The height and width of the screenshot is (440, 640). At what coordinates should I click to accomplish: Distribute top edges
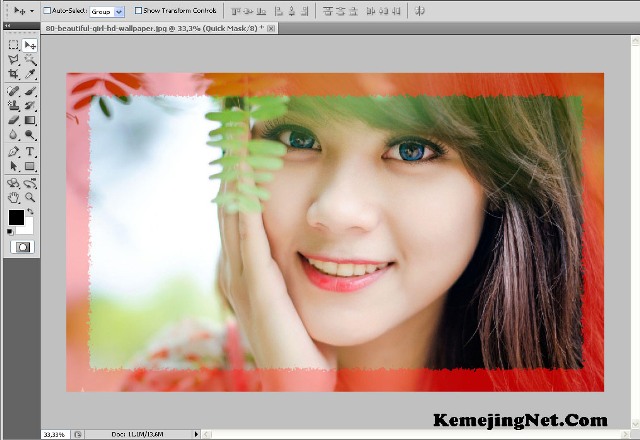click(328, 11)
